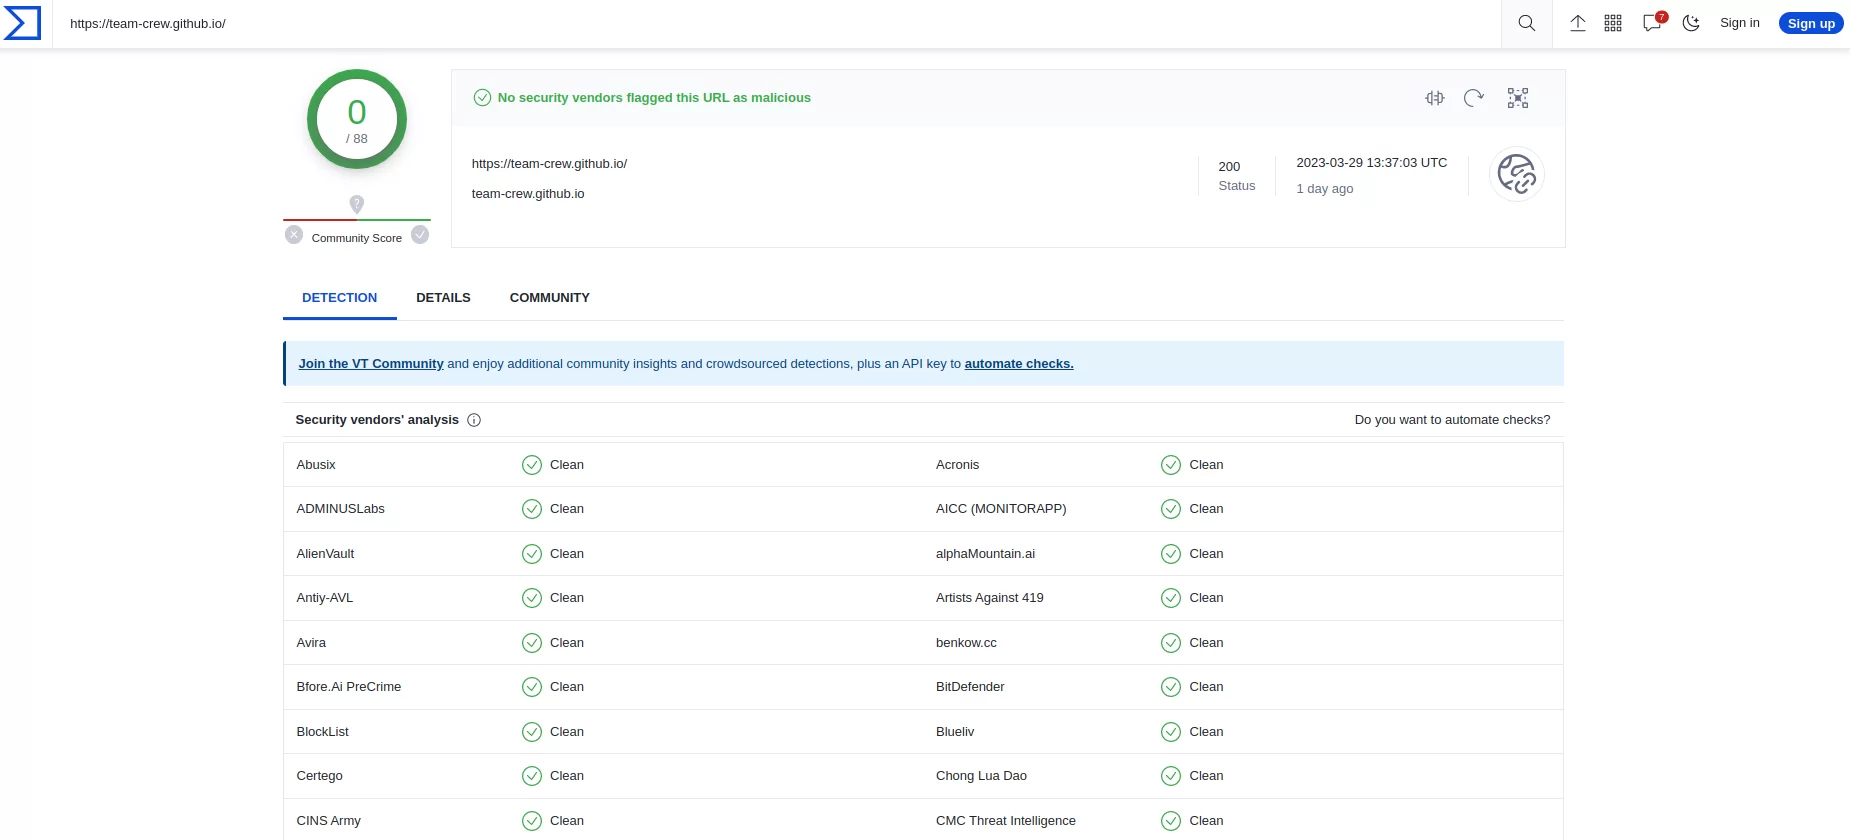Select the Bfore.Ai PreCrime vendor name
Image resolution: width=1850 pixels, height=840 pixels.
point(349,687)
